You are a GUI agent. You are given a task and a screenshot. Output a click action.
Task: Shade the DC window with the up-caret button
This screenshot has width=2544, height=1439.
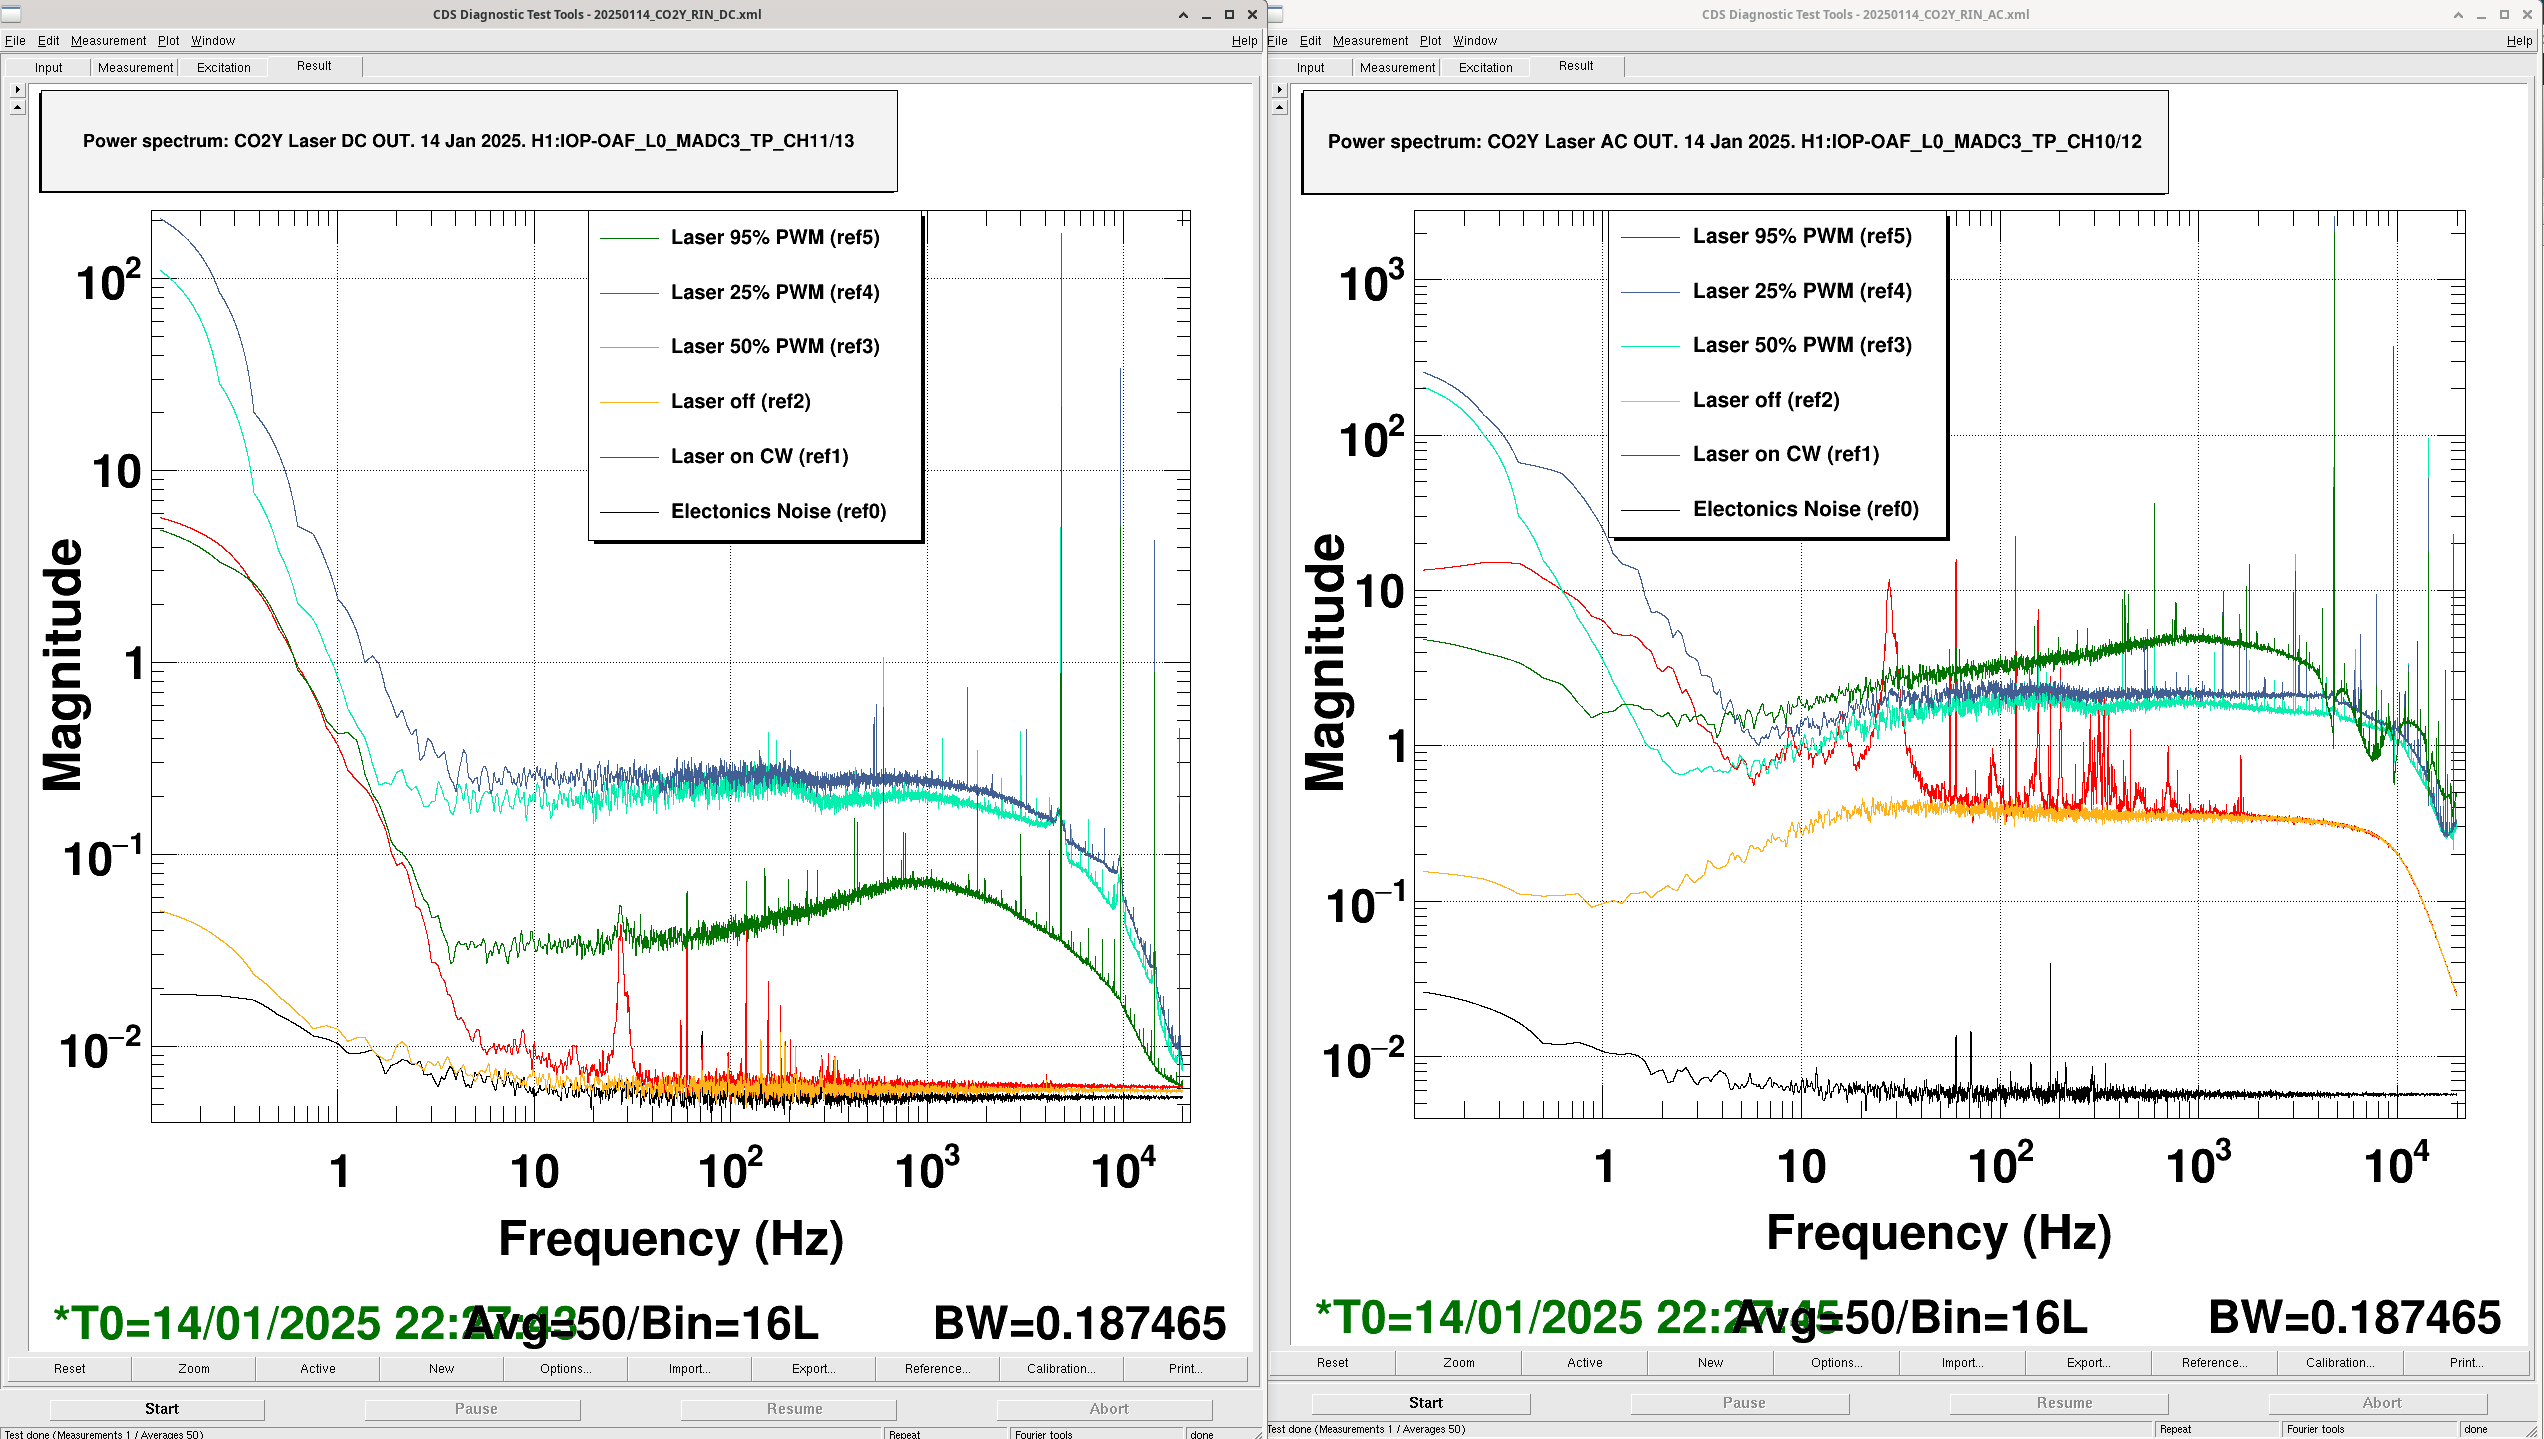tap(1183, 15)
